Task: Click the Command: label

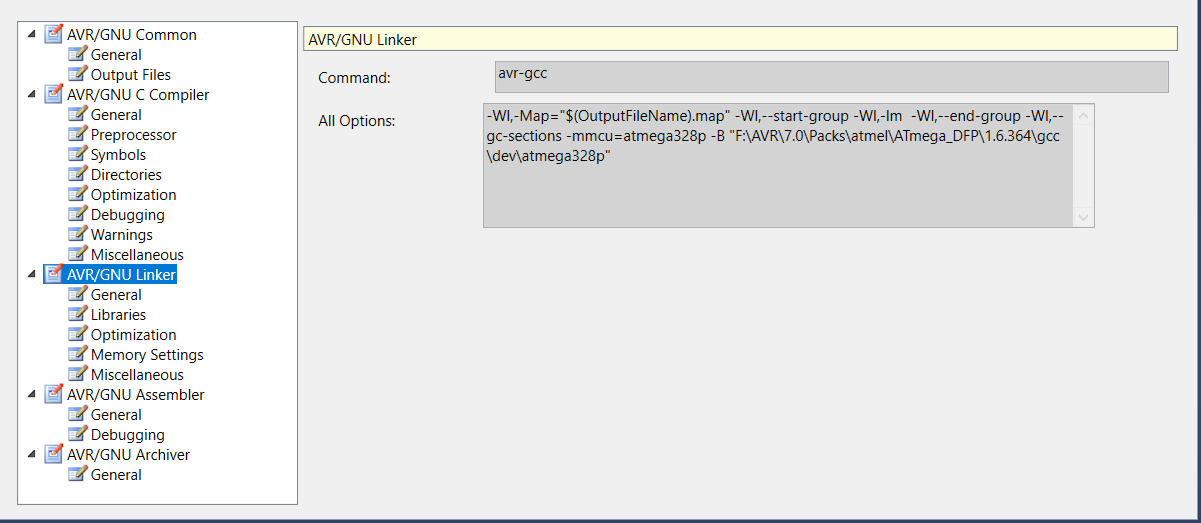Action: tap(354, 77)
